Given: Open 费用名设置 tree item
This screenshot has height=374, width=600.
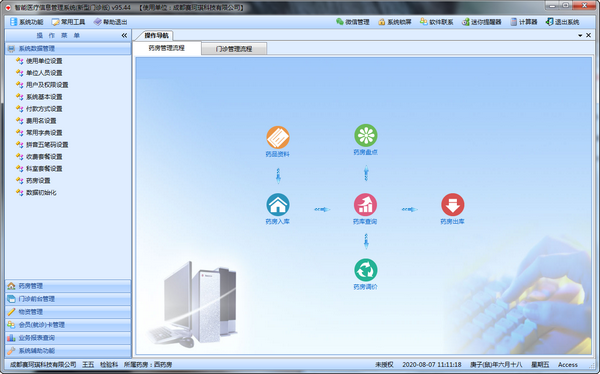Looking at the screenshot, I should [41, 121].
